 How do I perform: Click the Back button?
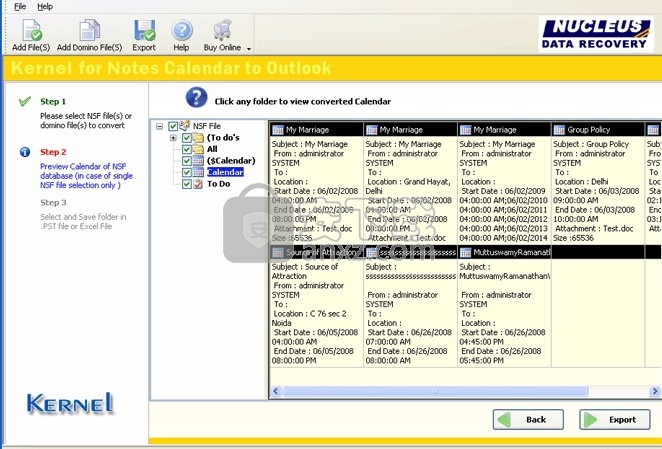coord(528,419)
